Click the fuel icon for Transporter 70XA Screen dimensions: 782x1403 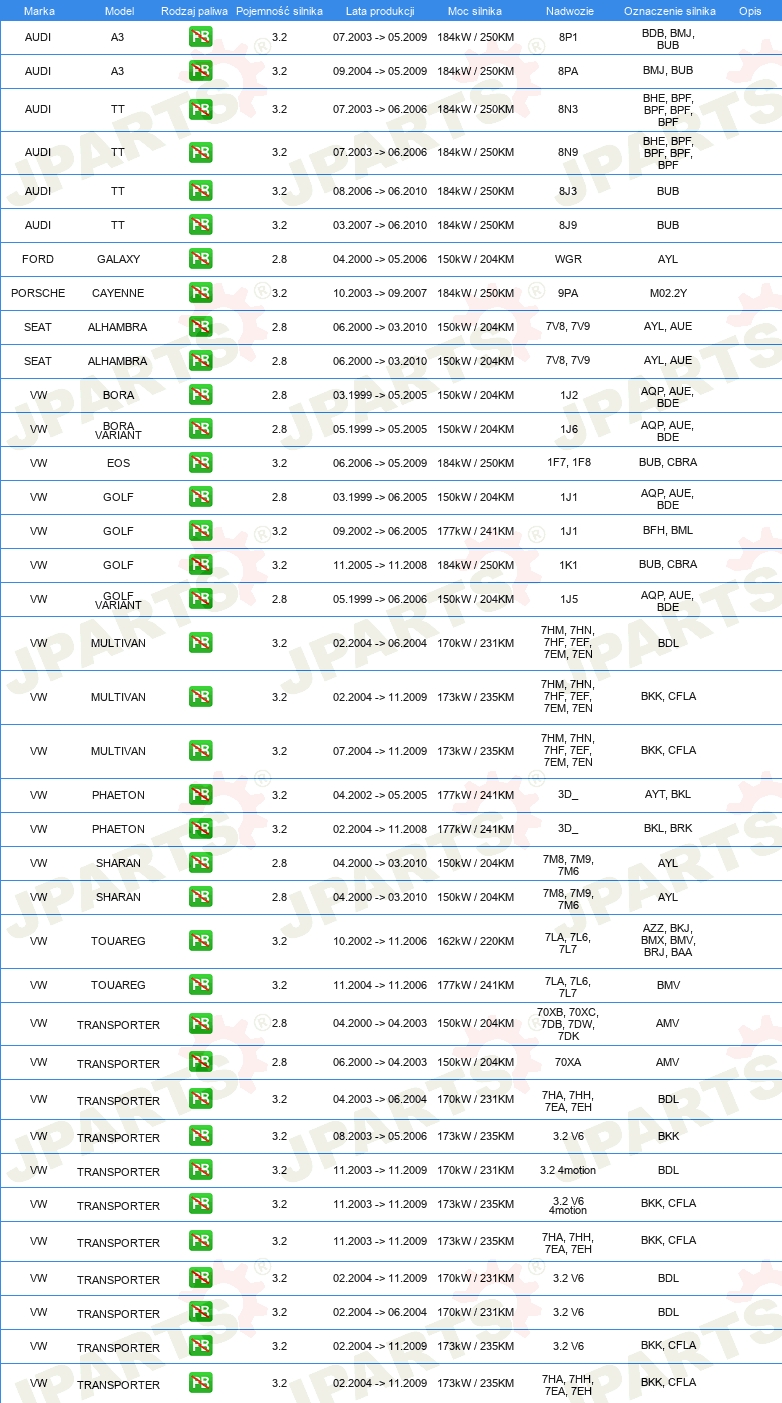coord(200,1063)
